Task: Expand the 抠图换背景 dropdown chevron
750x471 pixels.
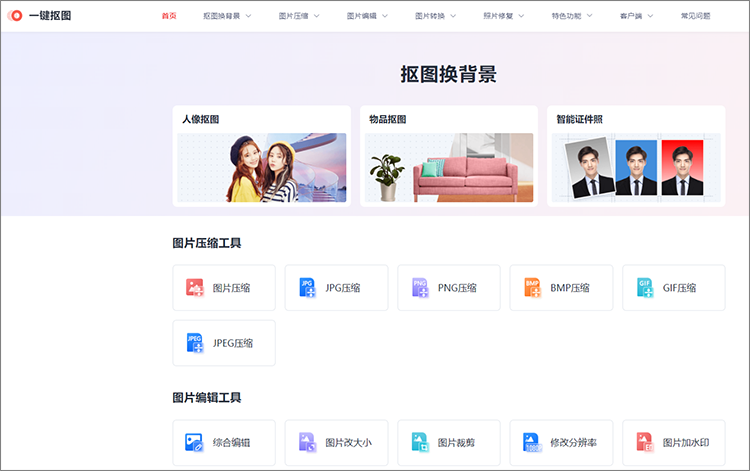Action: [x=248, y=16]
